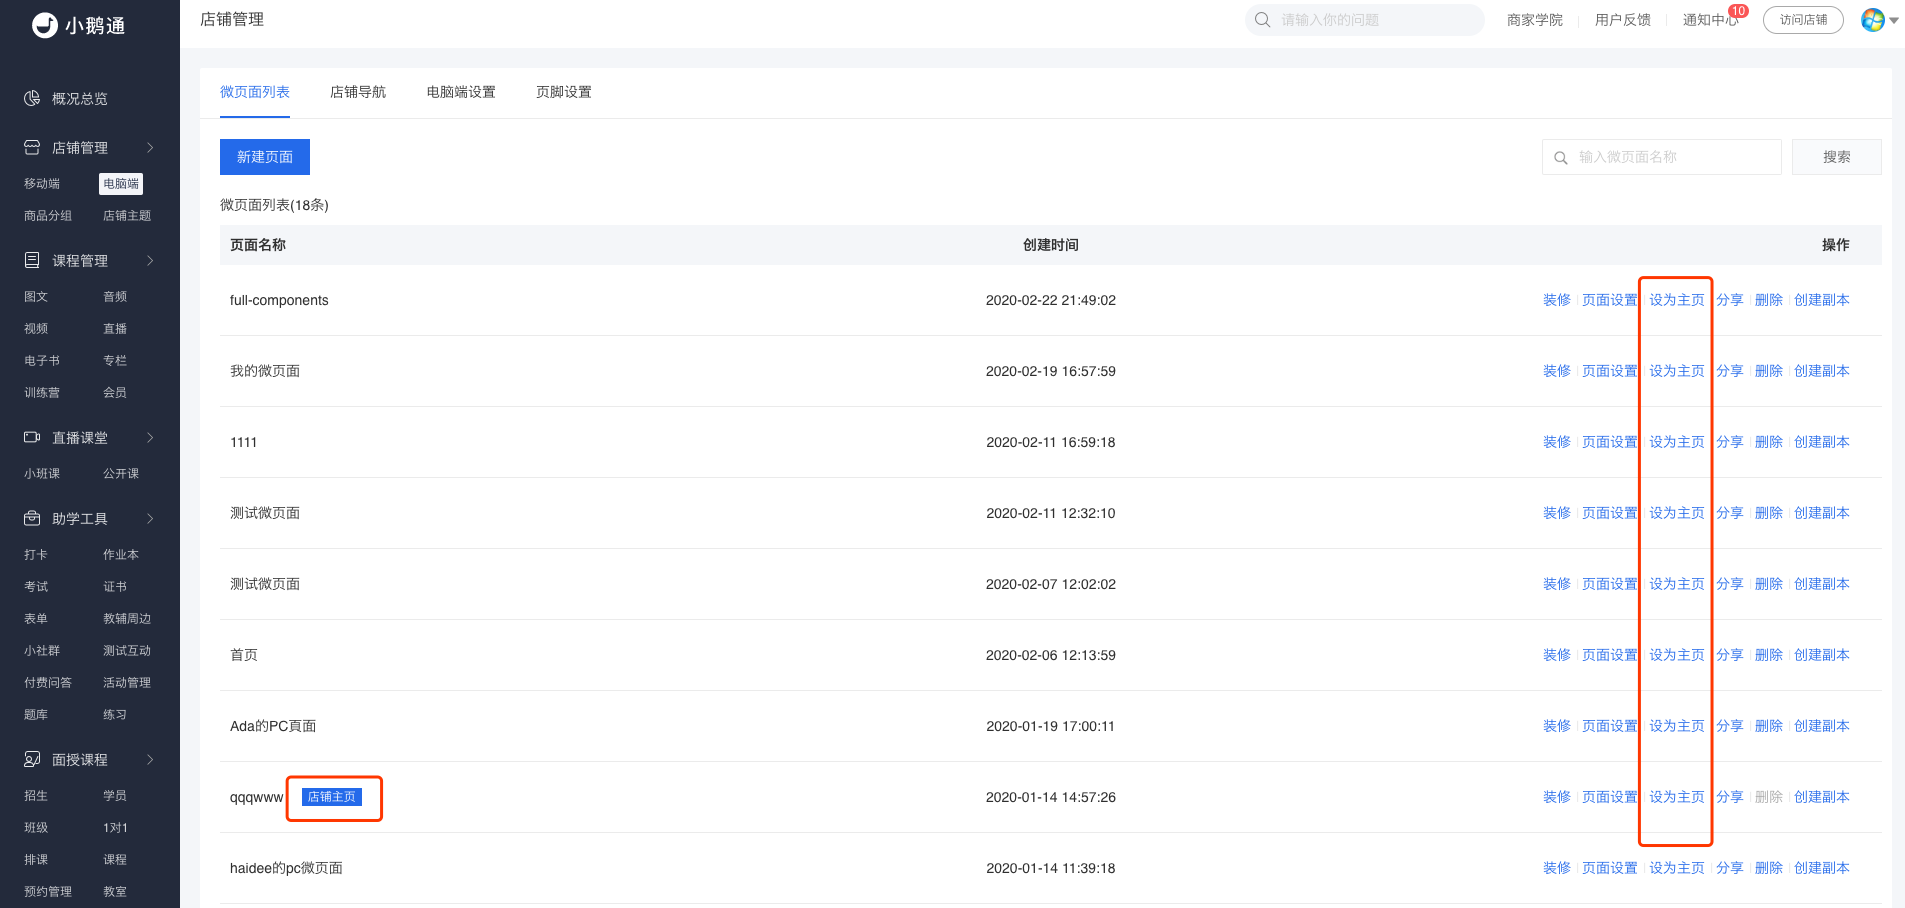Switch to the 店铺导航 tab

click(358, 92)
